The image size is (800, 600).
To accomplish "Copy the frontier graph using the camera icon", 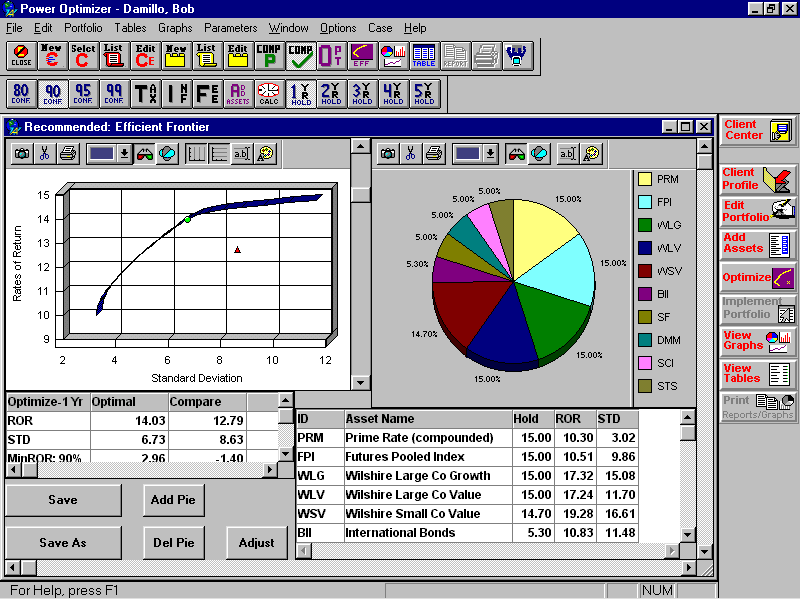I will (21, 153).
